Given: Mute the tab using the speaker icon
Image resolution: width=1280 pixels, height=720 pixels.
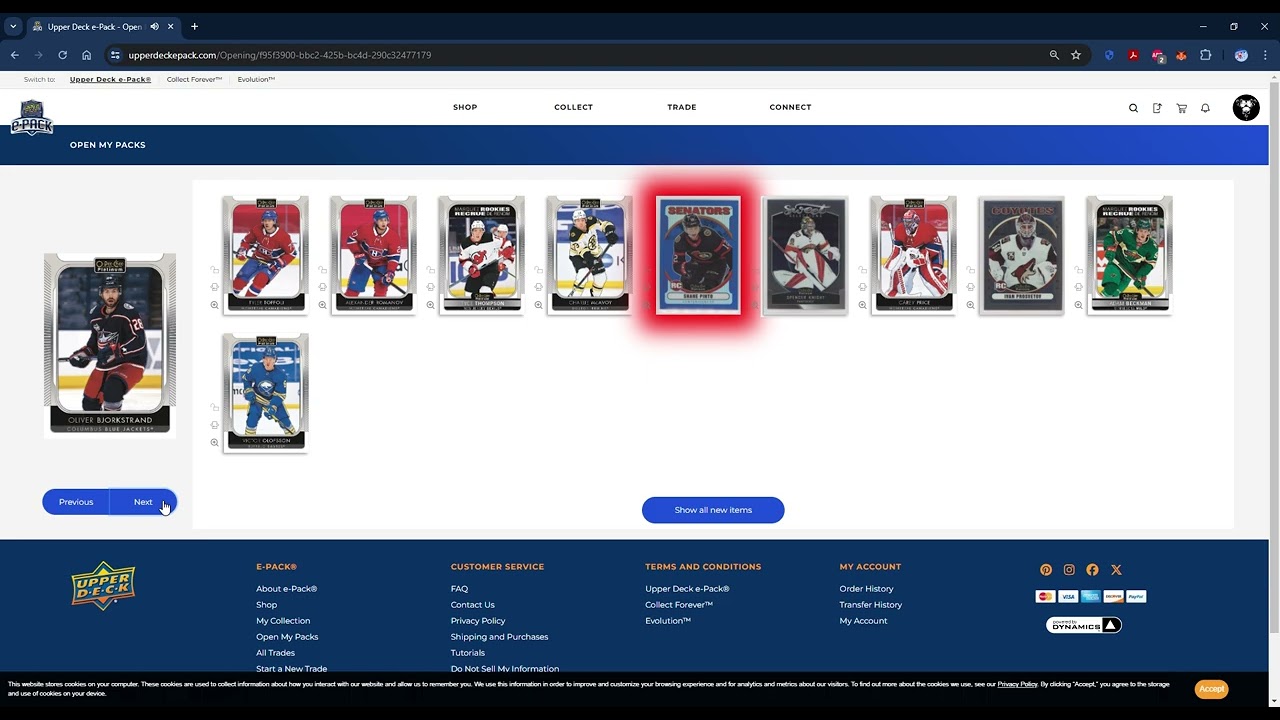Looking at the screenshot, I should [x=154, y=27].
